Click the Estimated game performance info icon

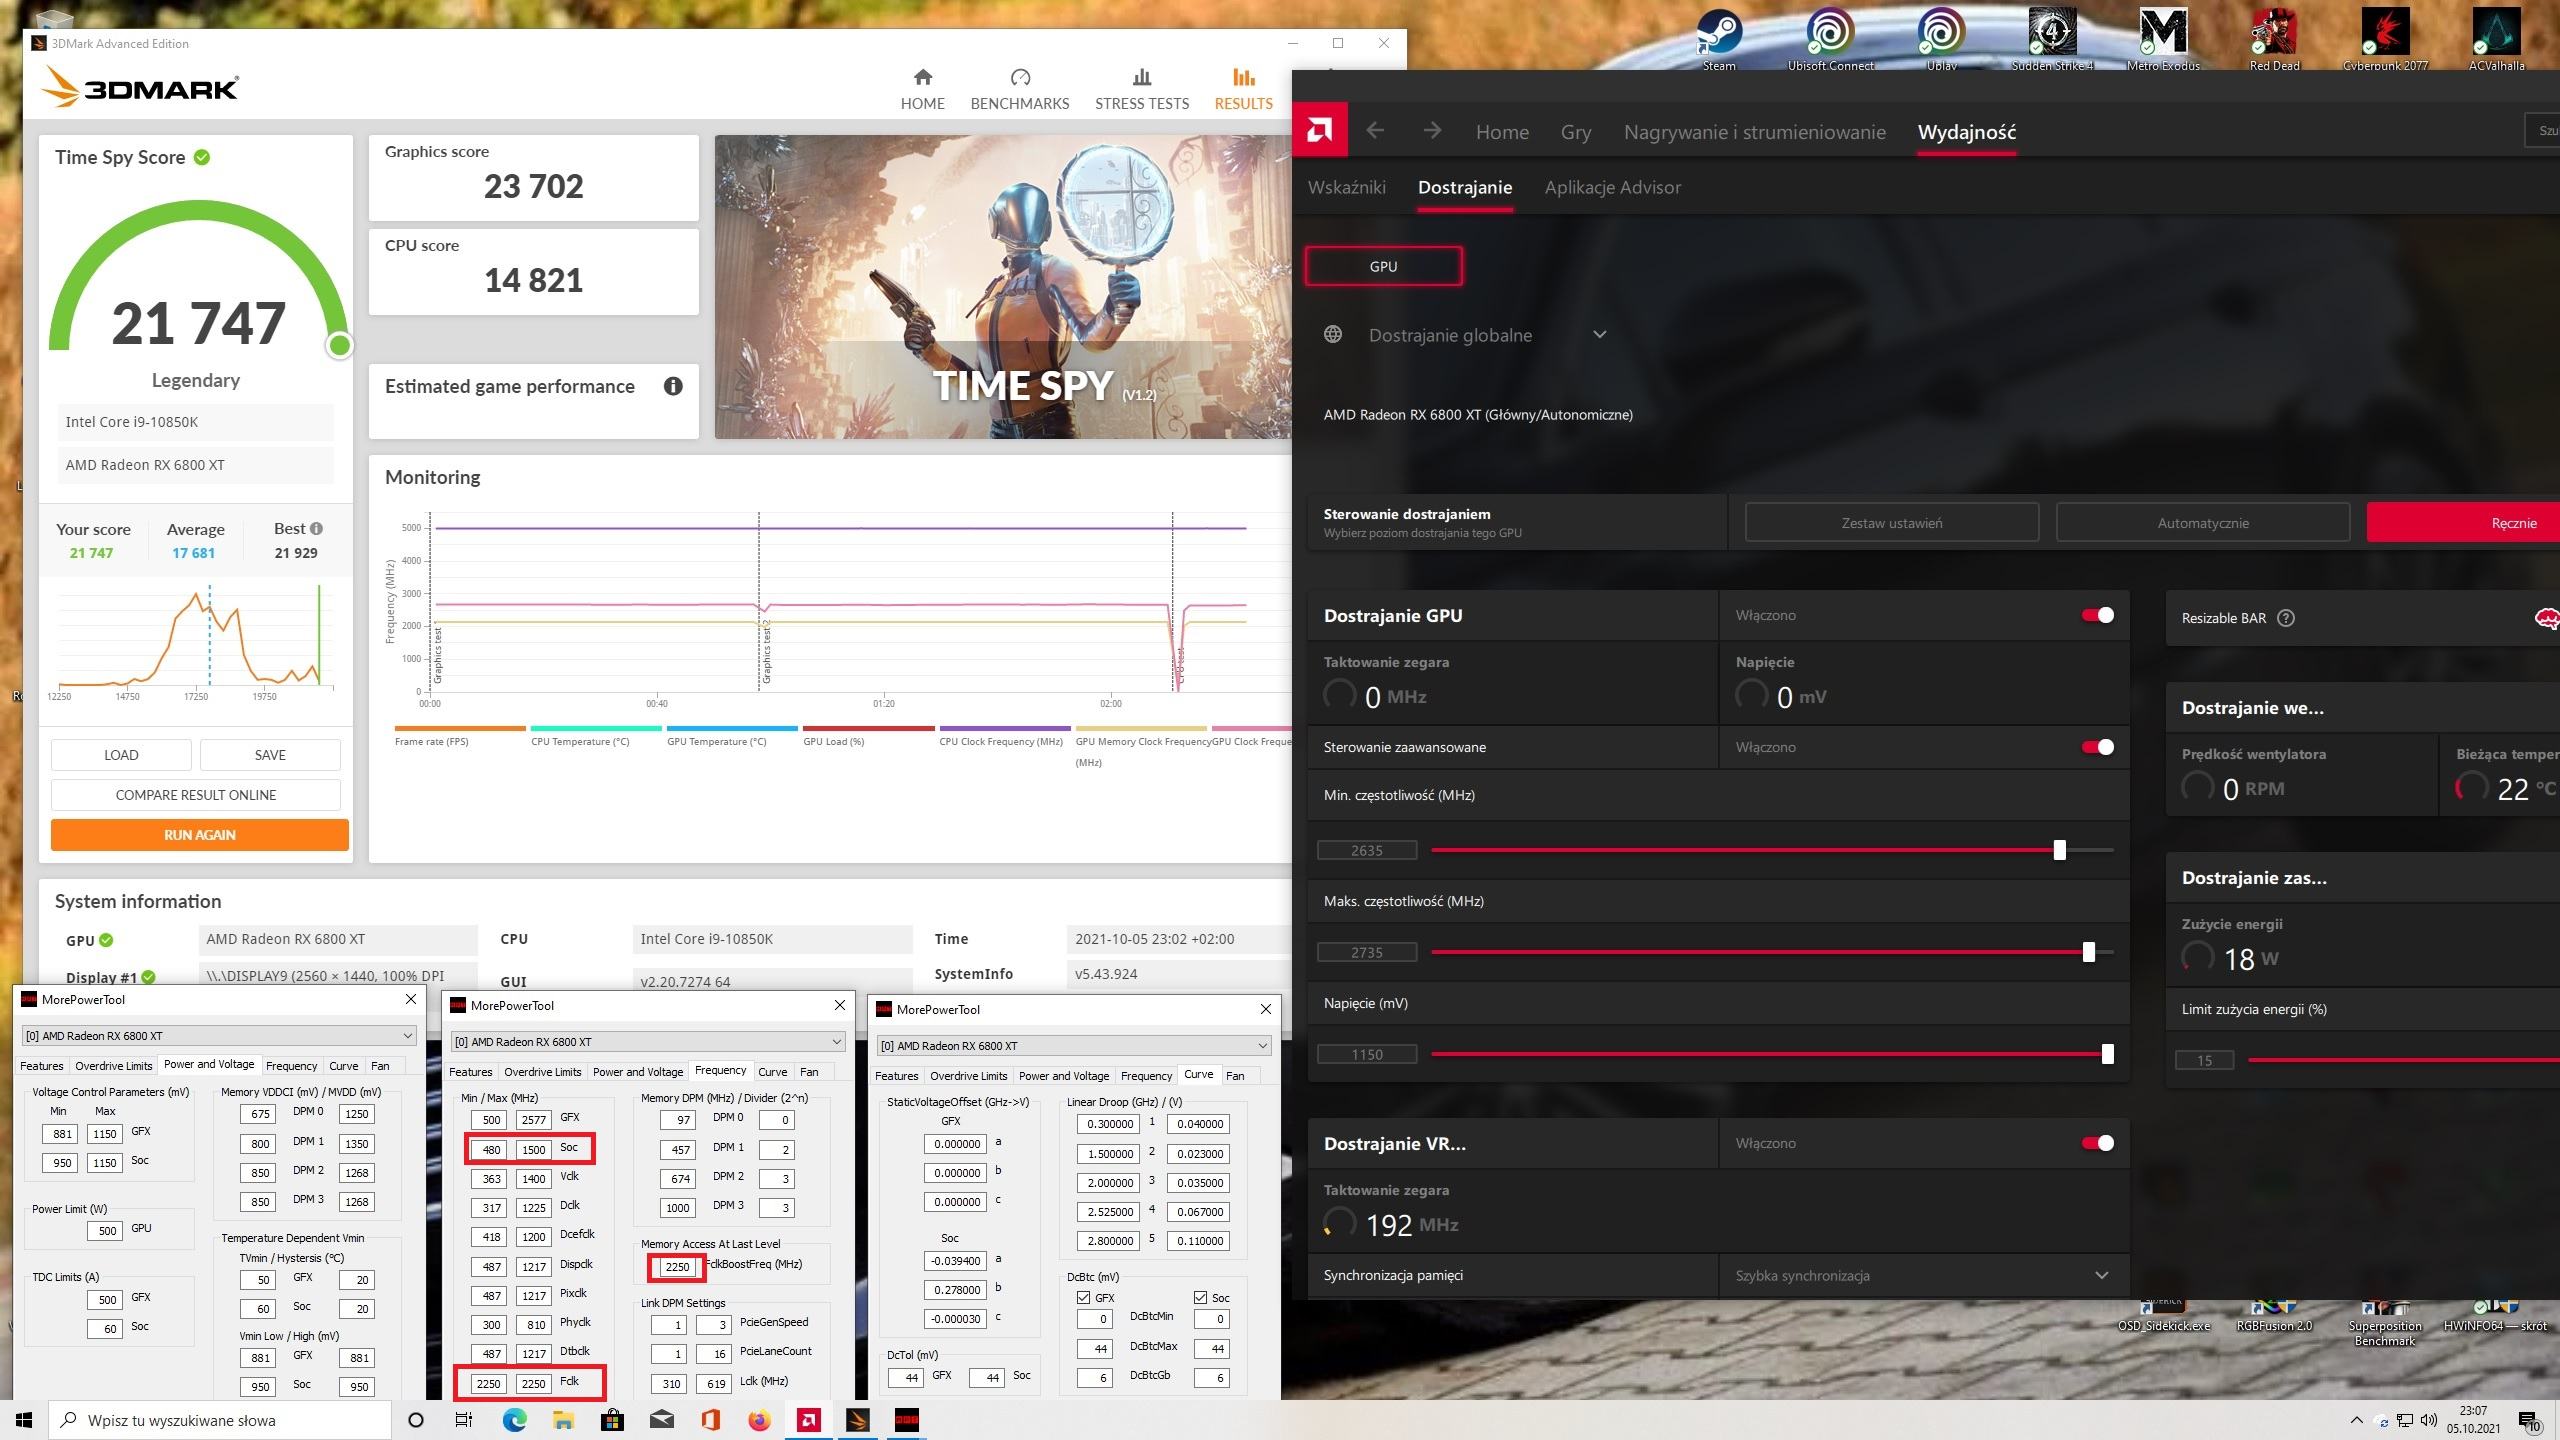coord(673,387)
